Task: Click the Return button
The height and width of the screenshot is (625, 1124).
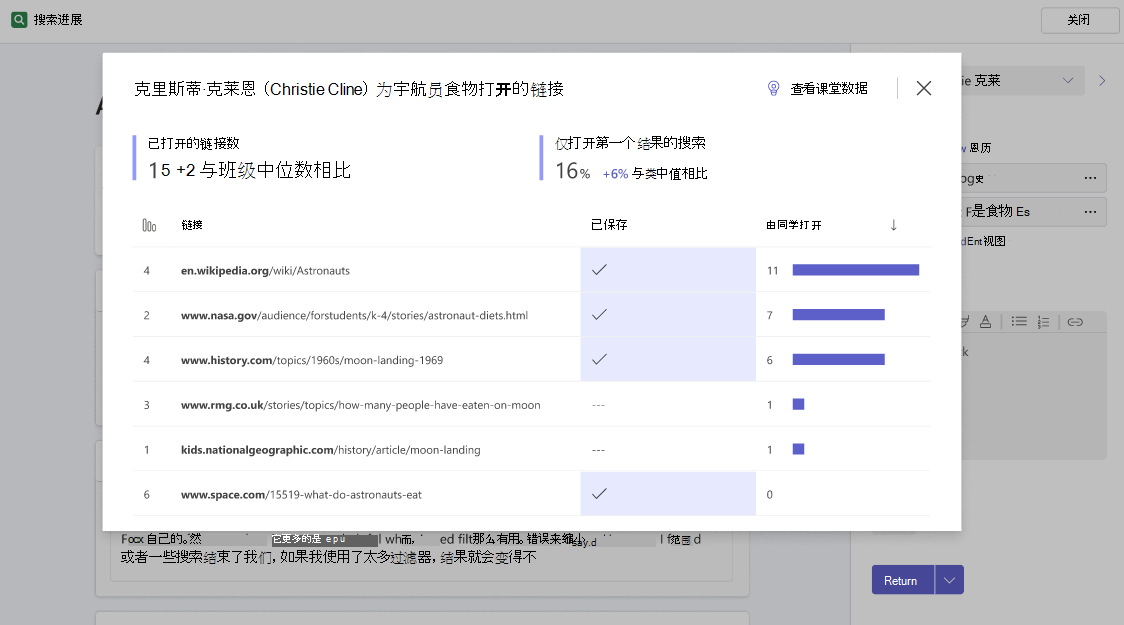Action: pos(902,580)
